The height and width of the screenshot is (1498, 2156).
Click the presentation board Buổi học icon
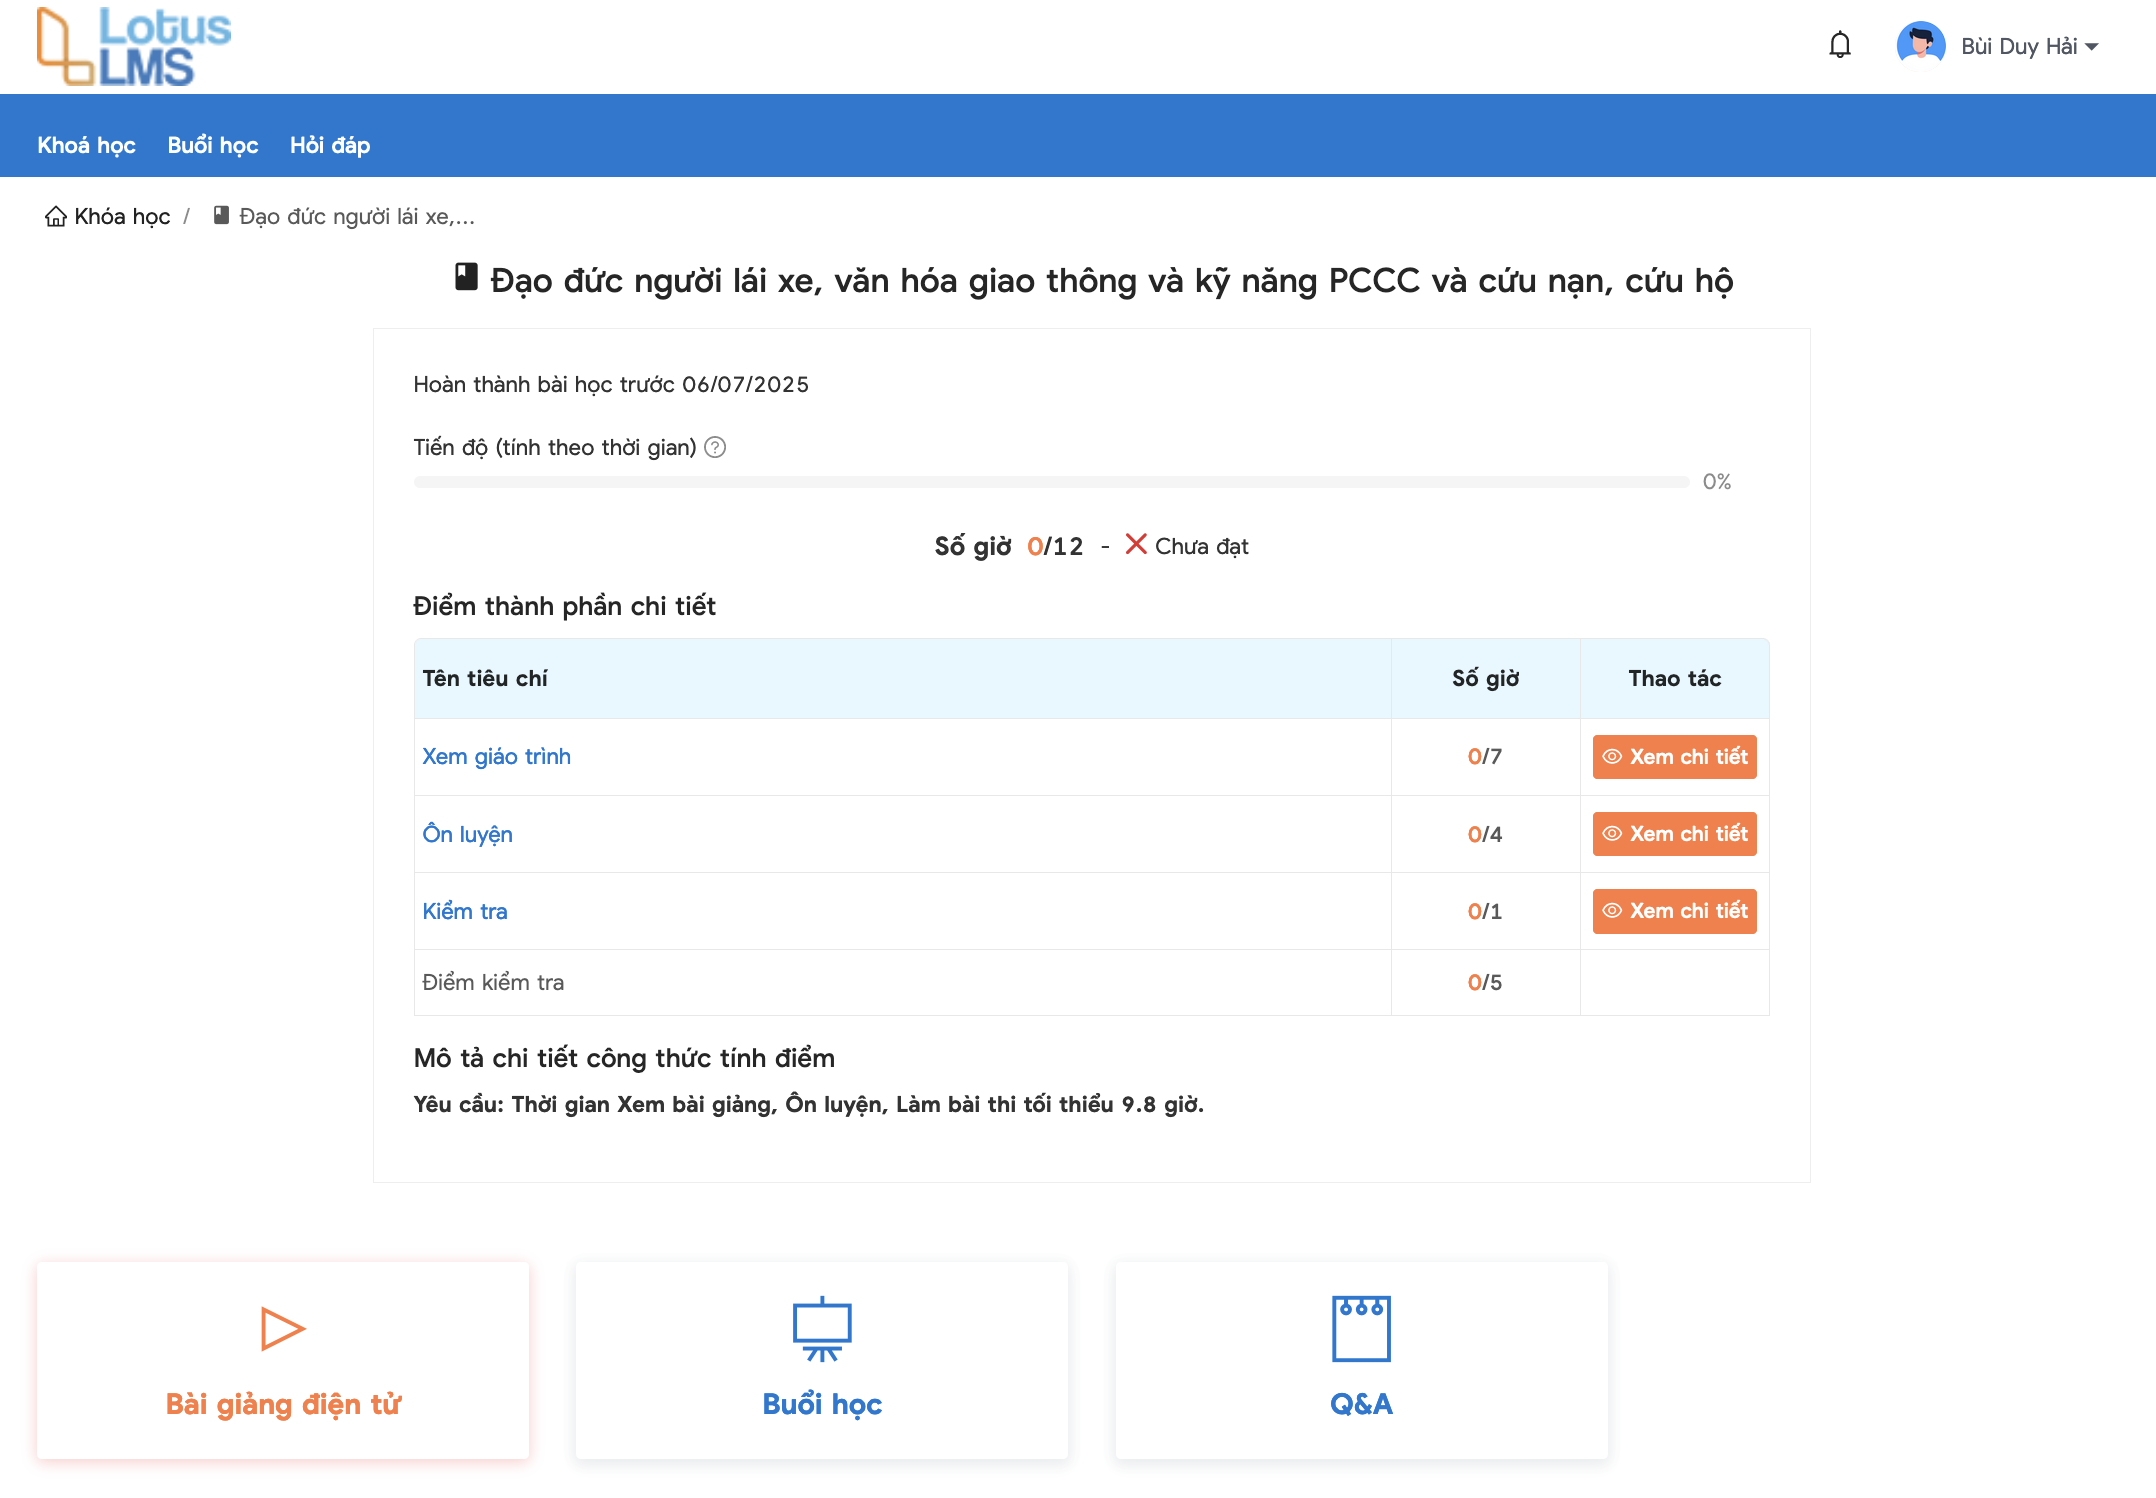[x=821, y=1329]
